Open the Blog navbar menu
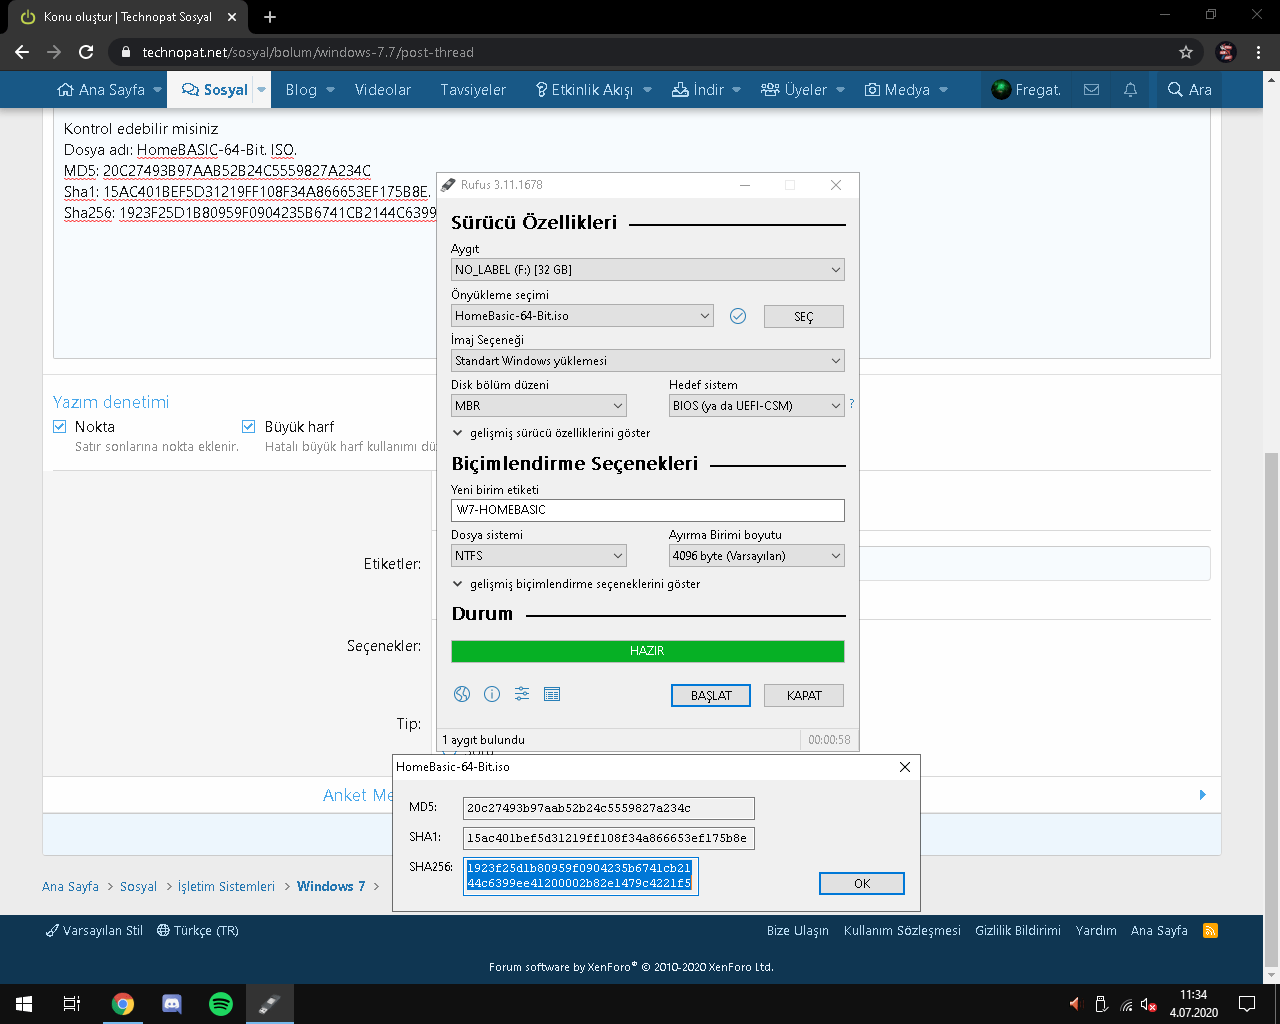The width and height of the screenshot is (1280, 1024). [x=301, y=90]
